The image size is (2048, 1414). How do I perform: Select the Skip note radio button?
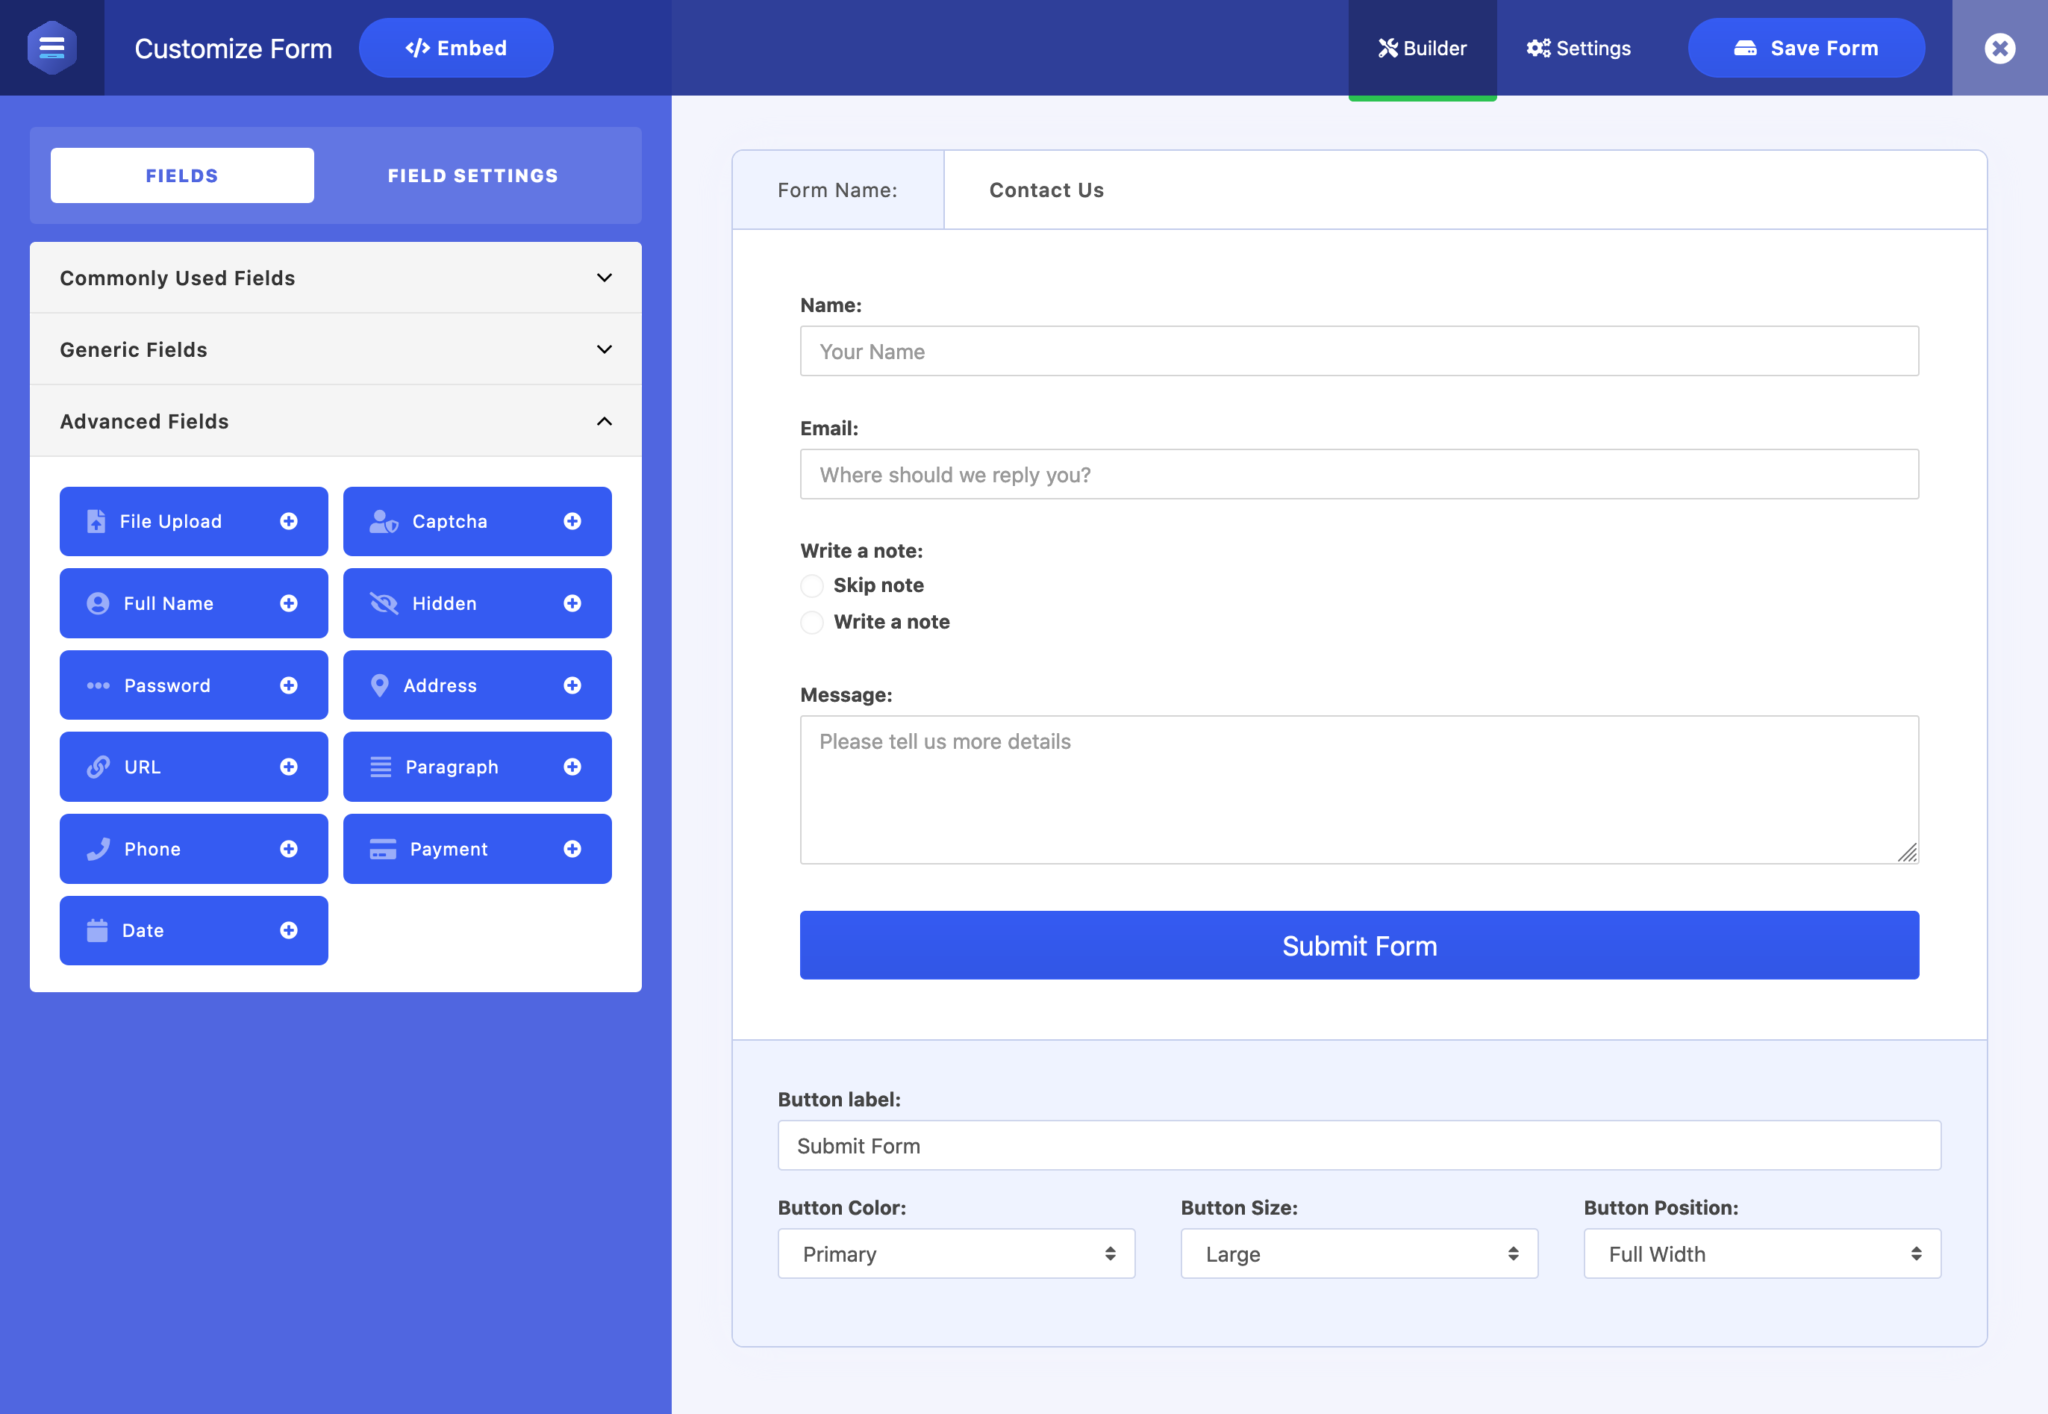point(811,585)
